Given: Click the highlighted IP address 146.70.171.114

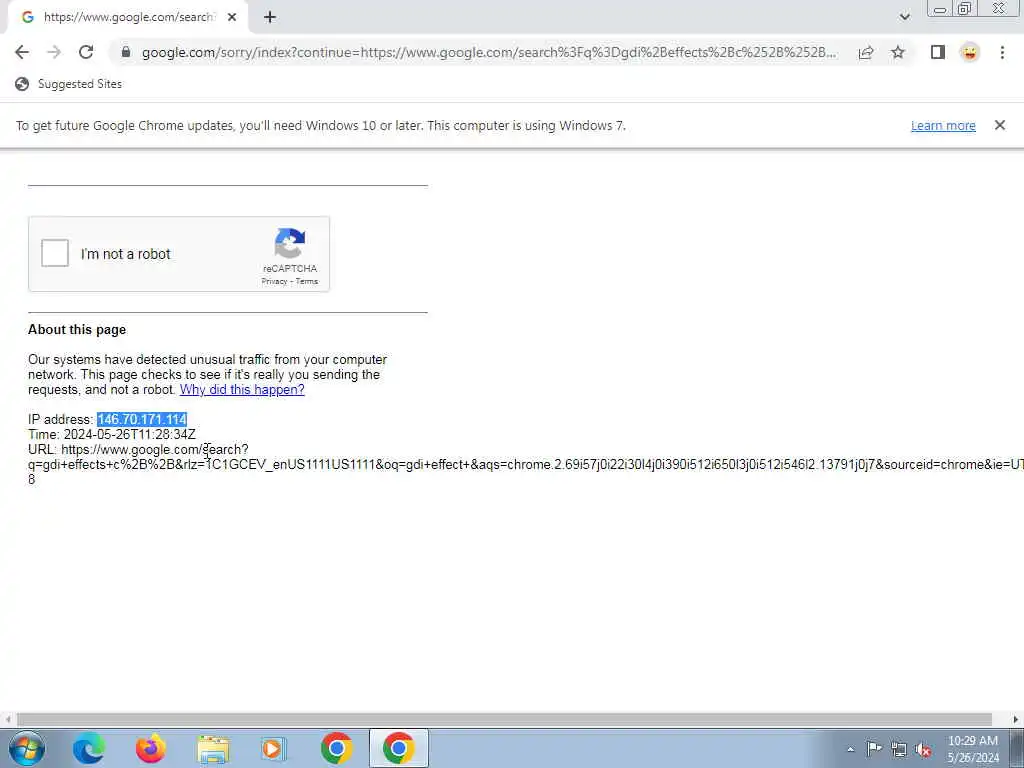Looking at the screenshot, I should [x=142, y=419].
